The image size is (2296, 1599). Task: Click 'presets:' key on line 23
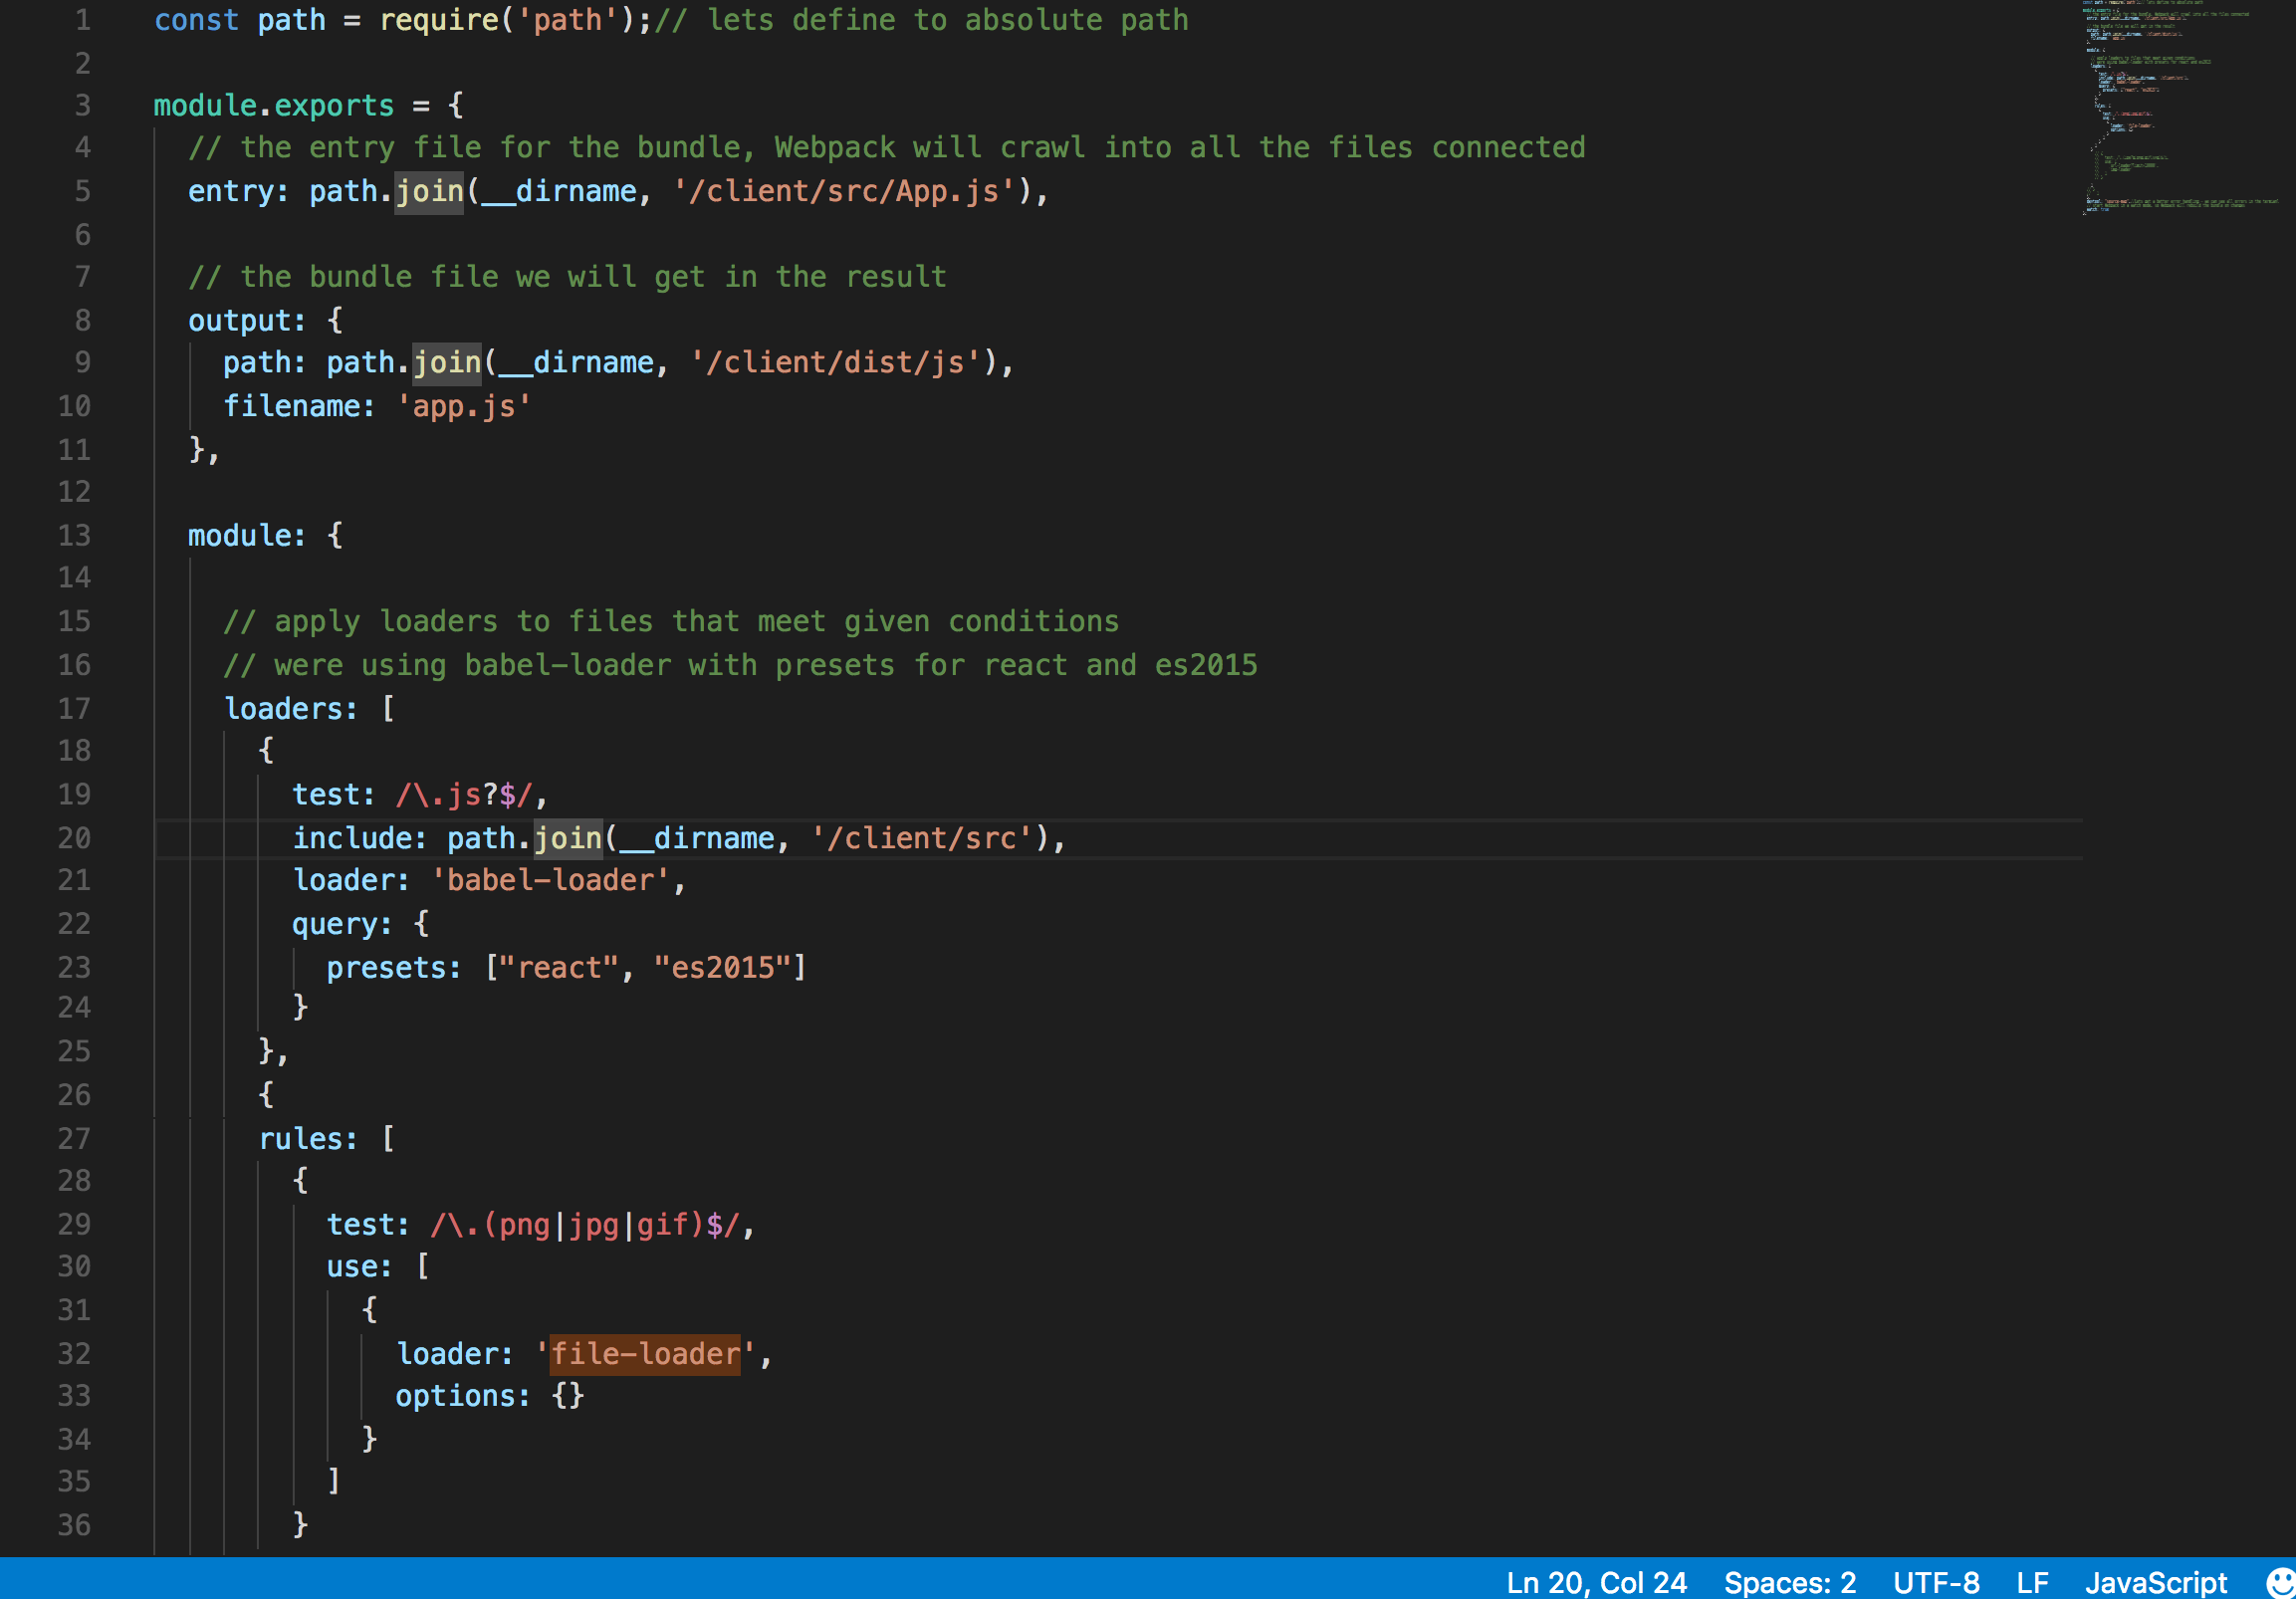click(394, 968)
